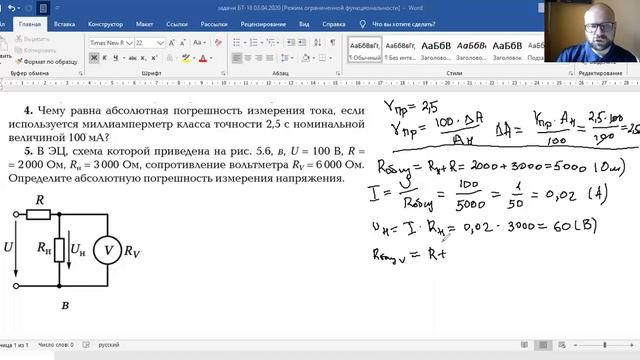Click the Bullets list icon

236,42
